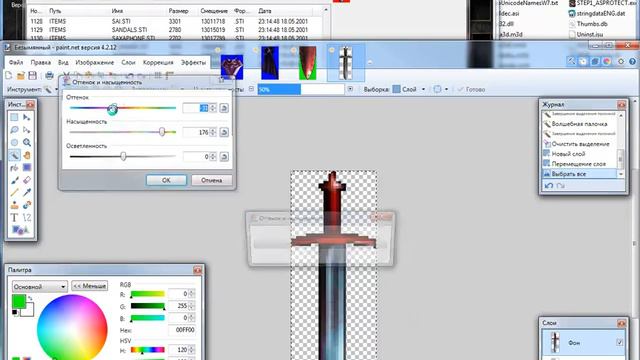Adjust the Насыщенность slider handle
Image resolution: width=640 pixels, height=360 pixels.
pos(162,132)
